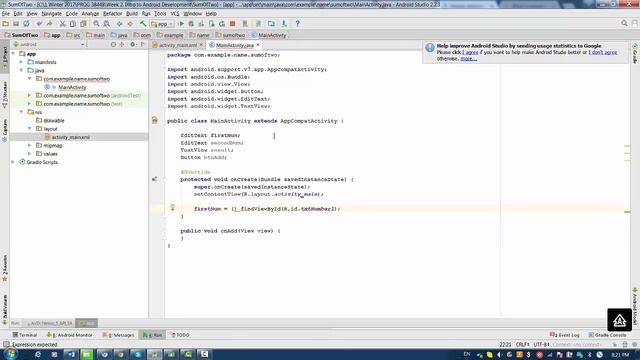The image size is (640, 360).
Task: Open the Tools menu
Action: point(160,13)
